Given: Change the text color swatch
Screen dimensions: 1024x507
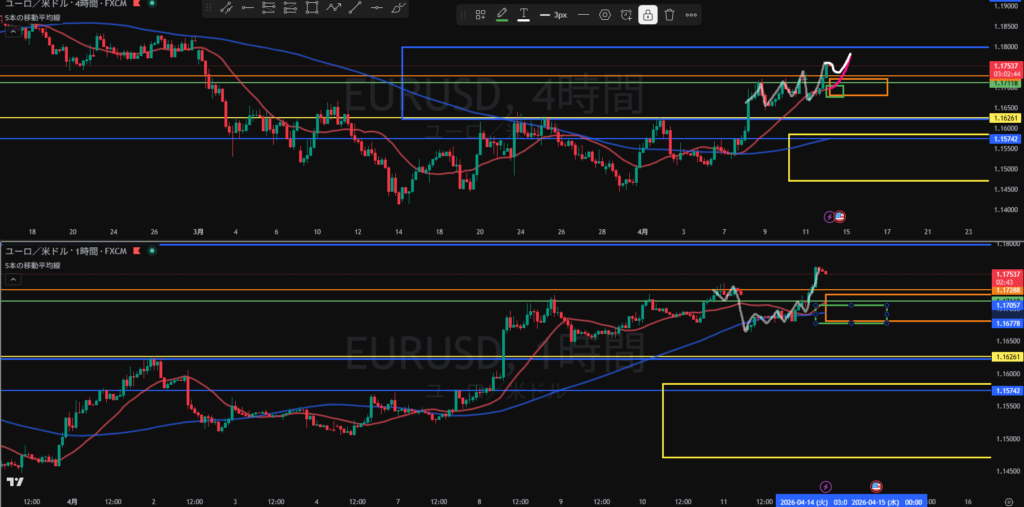Looking at the screenshot, I should click(x=523, y=15).
